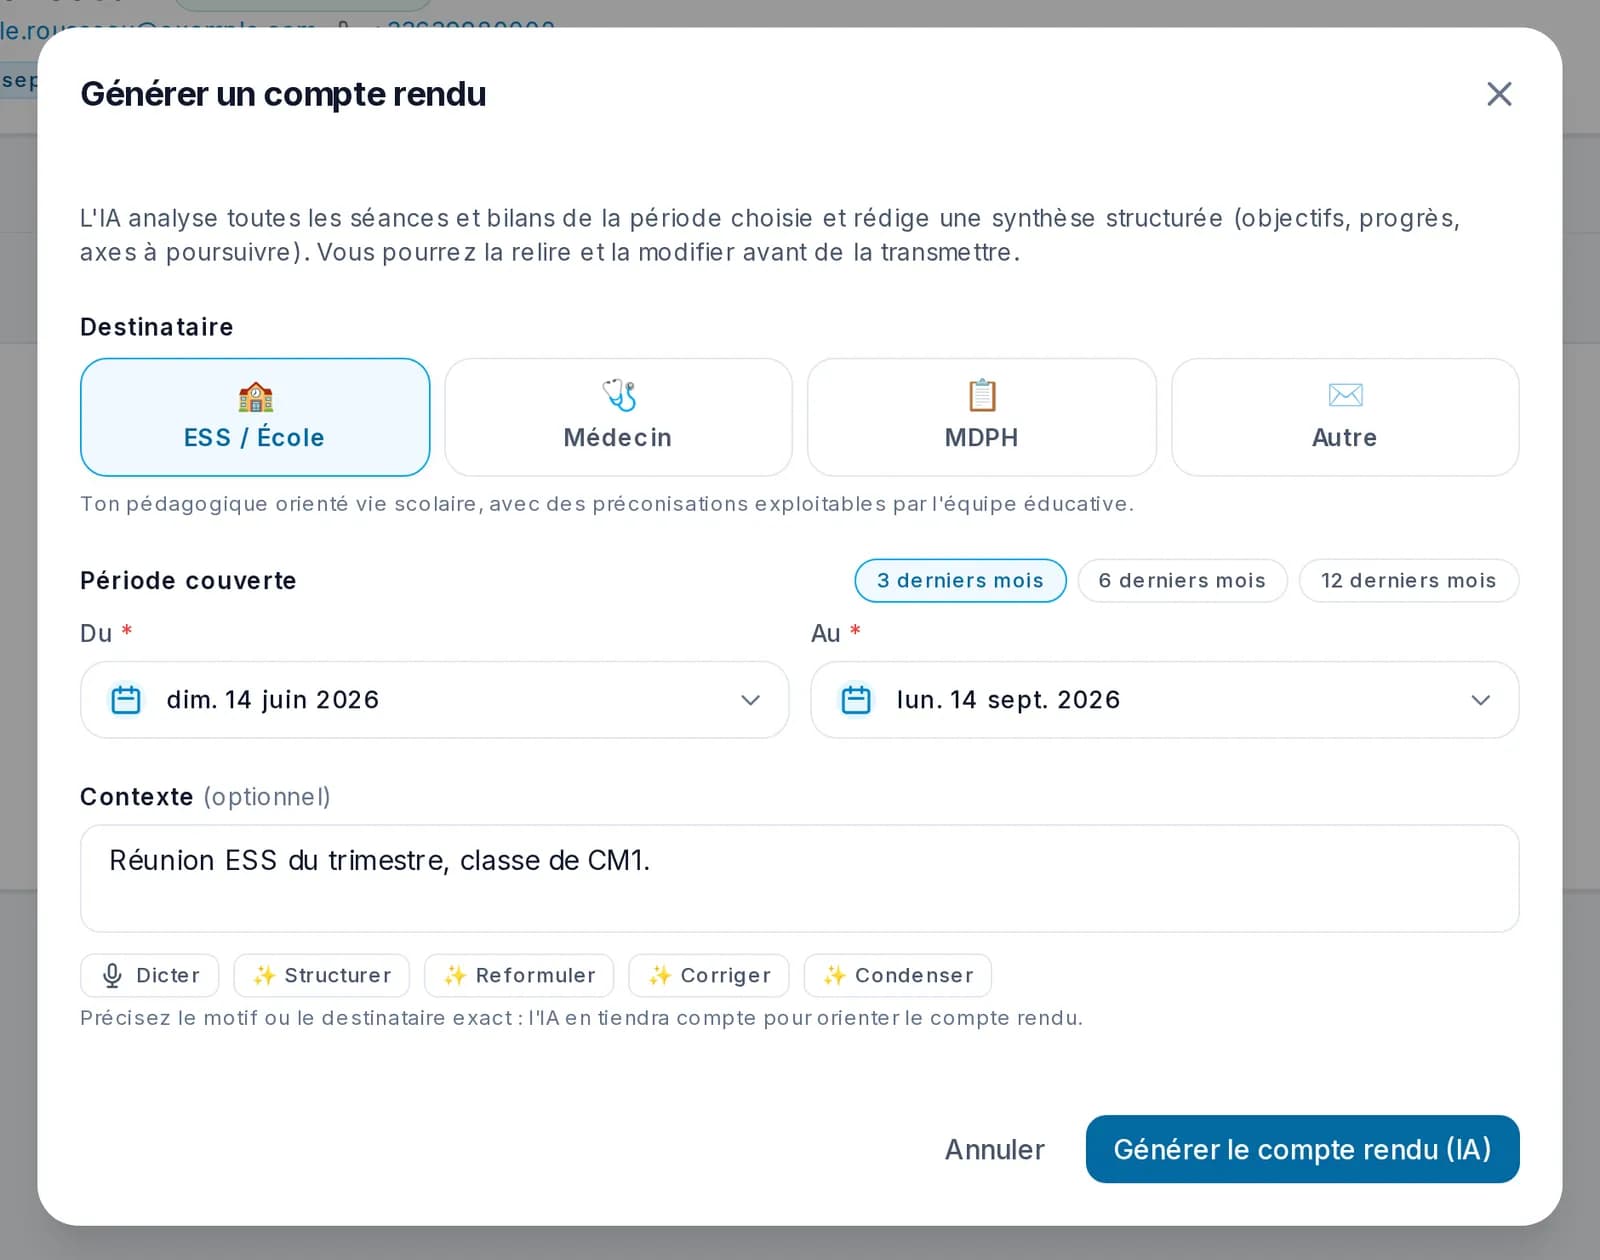Click the sparkle icon beside Reformuler
The height and width of the screenshot is (1260, 1600).
pyautogui.click(x=455, y=975)
